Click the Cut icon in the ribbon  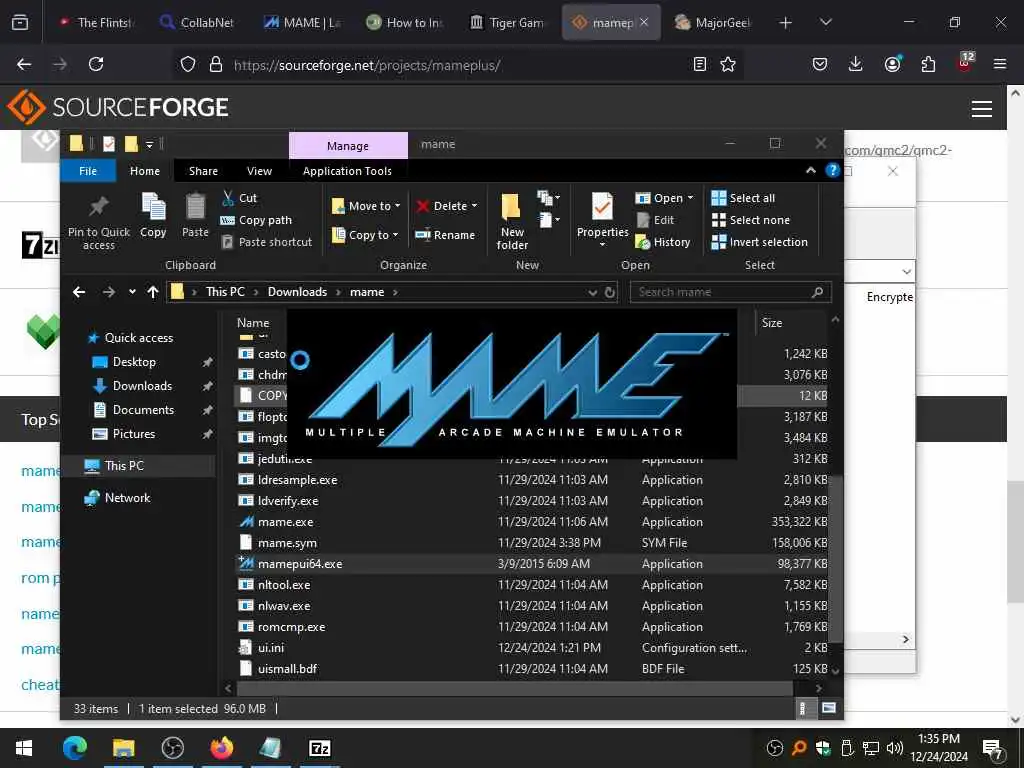[x=228, y=197]
